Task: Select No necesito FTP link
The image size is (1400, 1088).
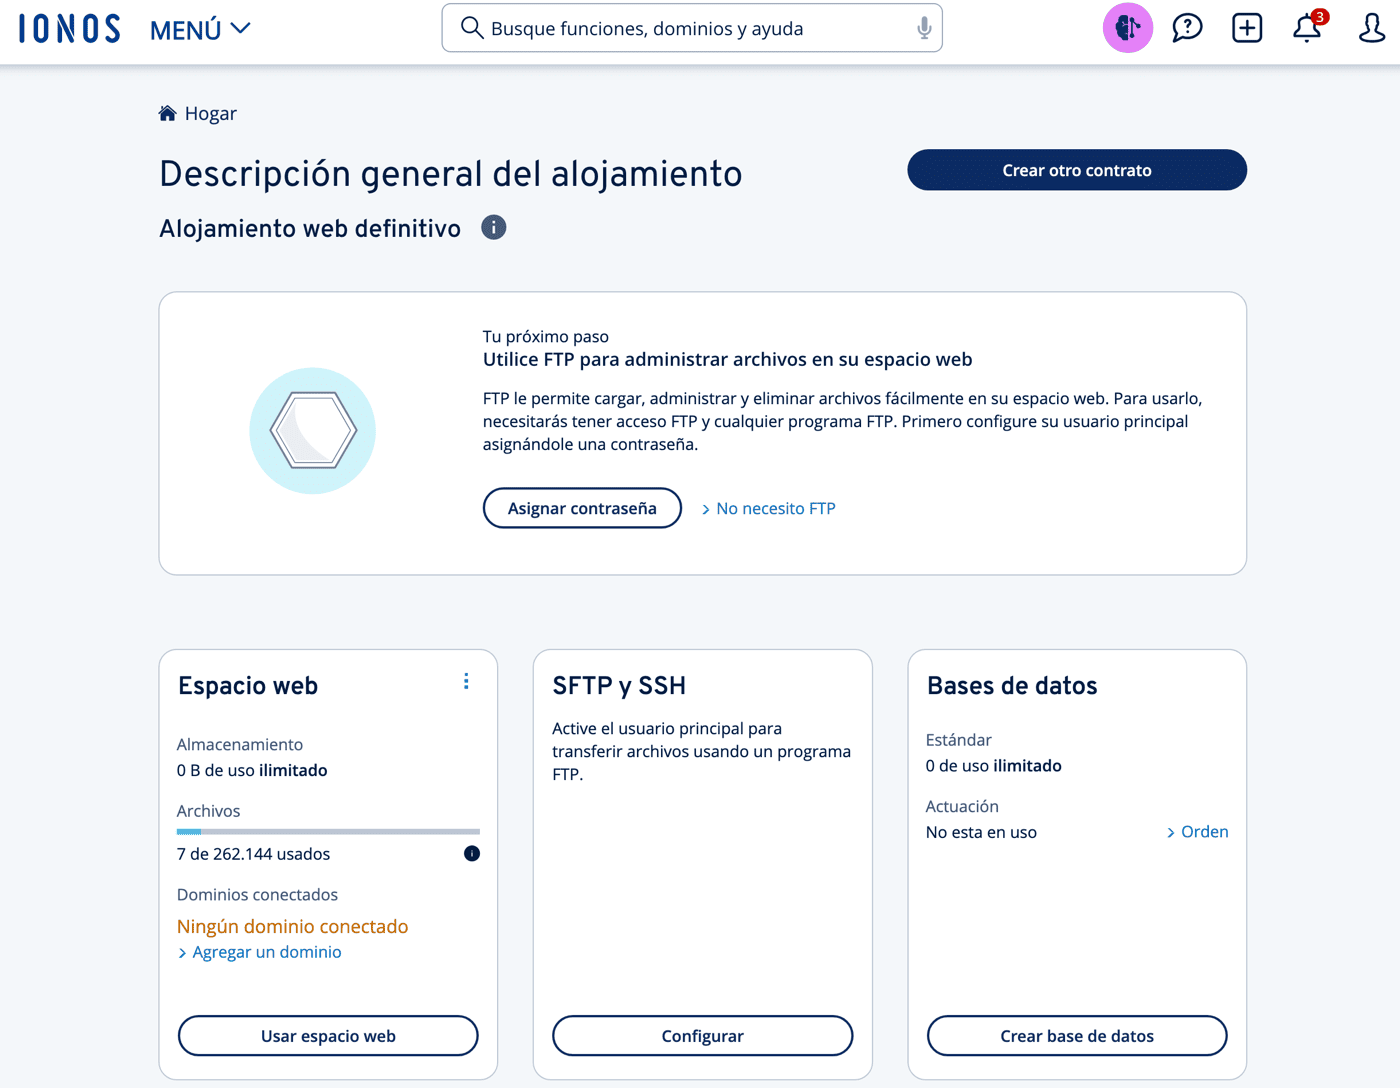Action: click(x=768, y=508)
